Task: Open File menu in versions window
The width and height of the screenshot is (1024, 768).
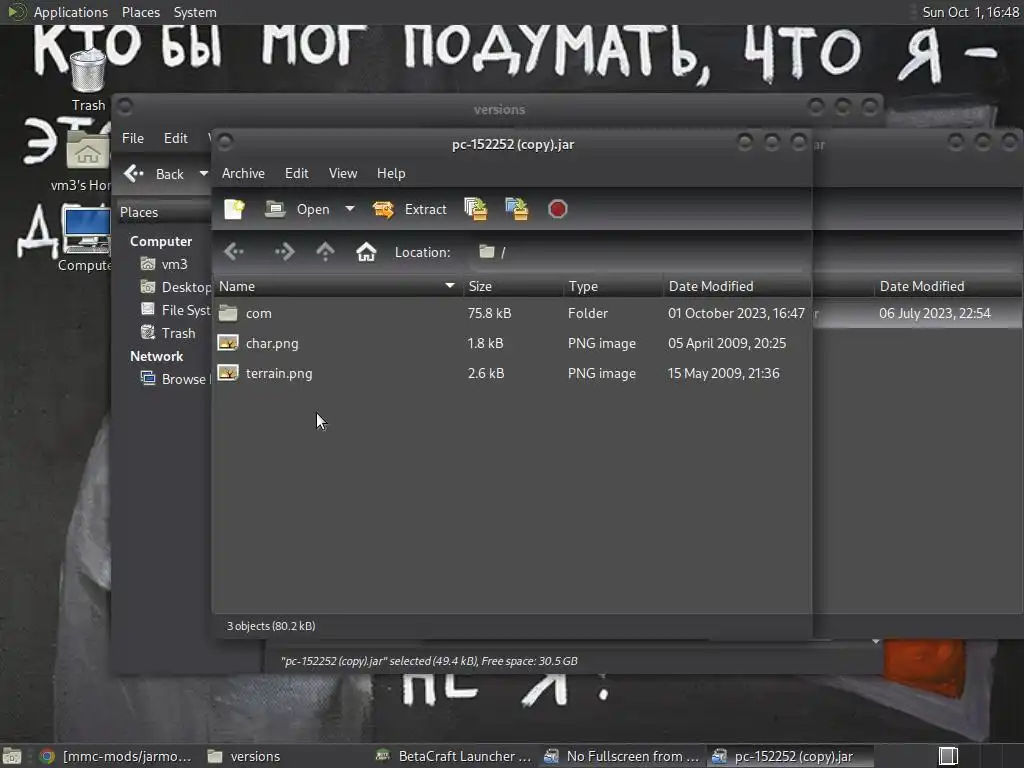Action: [133, 138]
